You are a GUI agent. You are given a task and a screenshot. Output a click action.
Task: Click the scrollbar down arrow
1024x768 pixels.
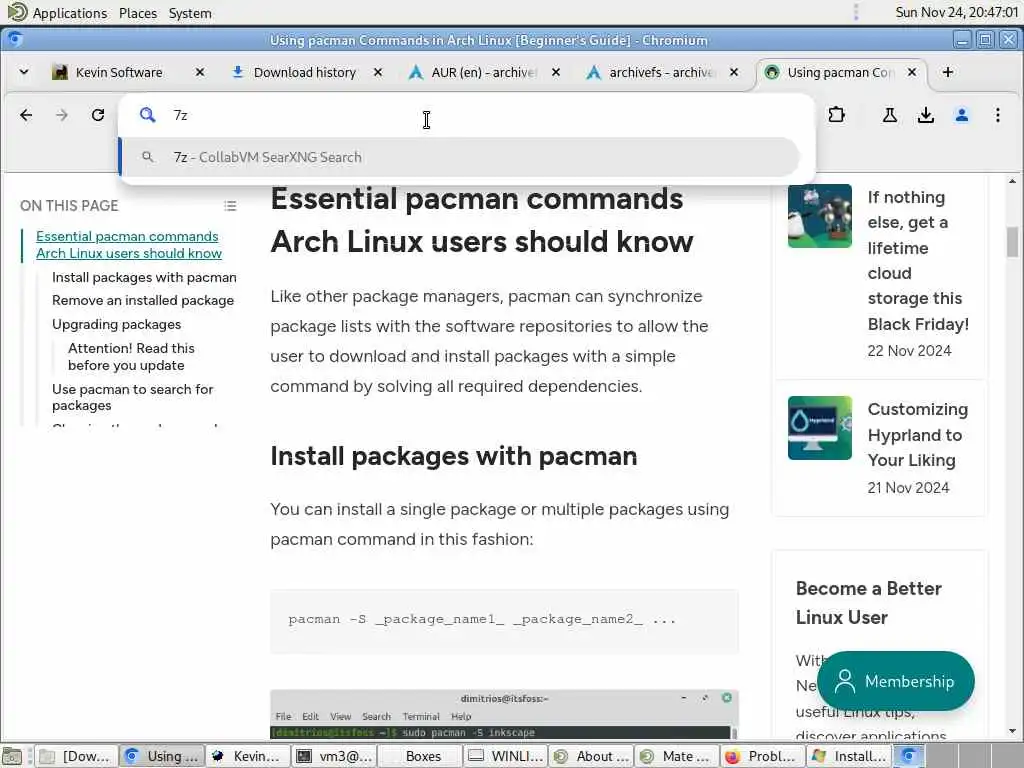click(x=1012, y=731)
